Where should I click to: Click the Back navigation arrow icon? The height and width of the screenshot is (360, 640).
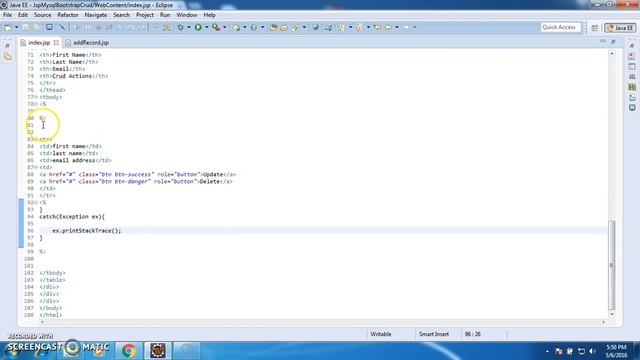click(x=389, y=27)
